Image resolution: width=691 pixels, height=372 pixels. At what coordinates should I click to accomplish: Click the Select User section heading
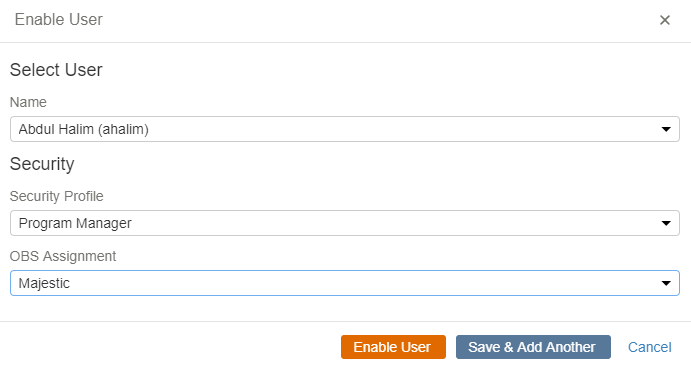56,70
